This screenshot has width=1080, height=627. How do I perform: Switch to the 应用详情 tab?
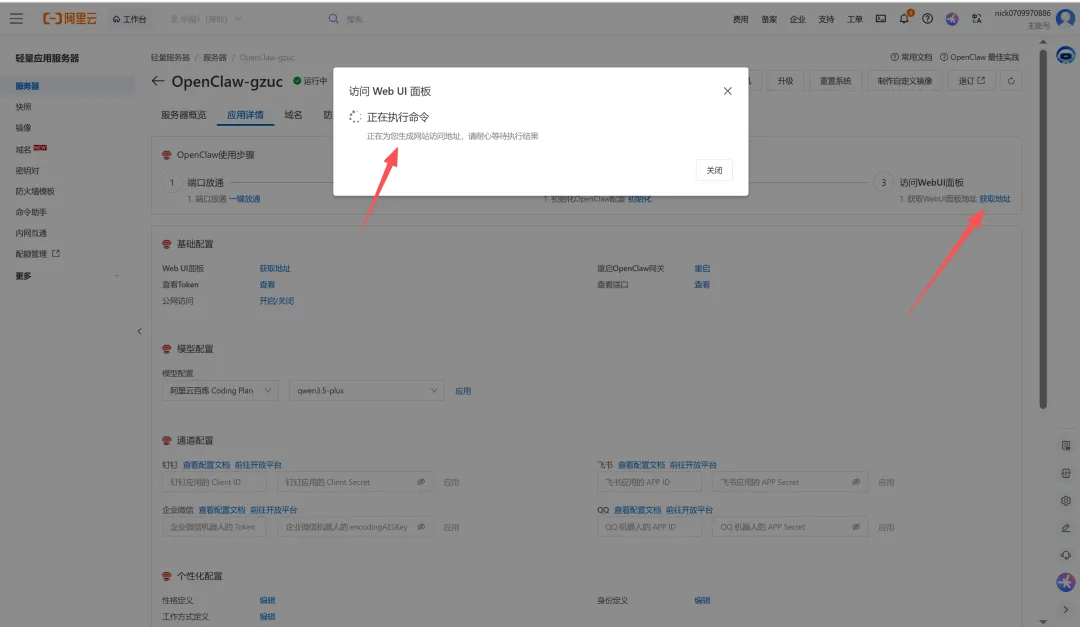245,115
